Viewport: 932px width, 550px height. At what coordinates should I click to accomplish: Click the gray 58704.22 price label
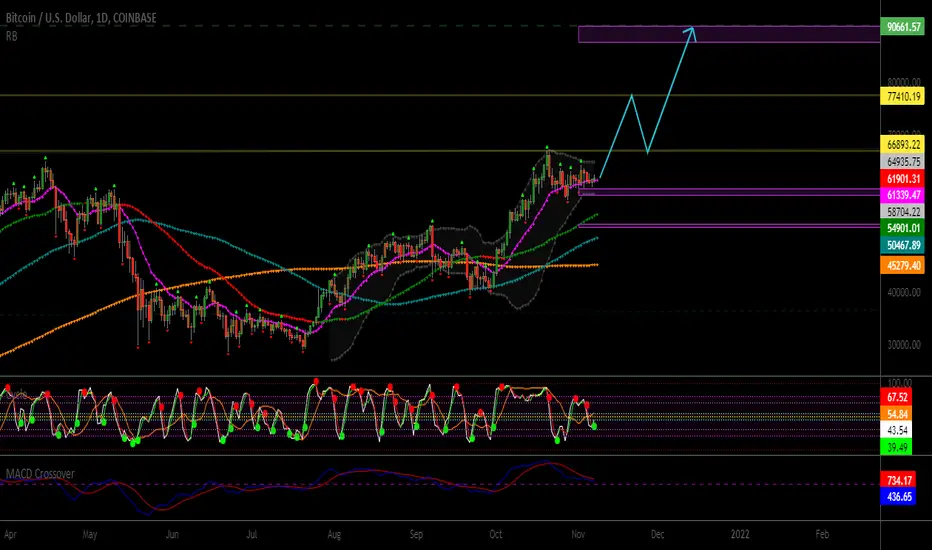(x=902, y=212)
